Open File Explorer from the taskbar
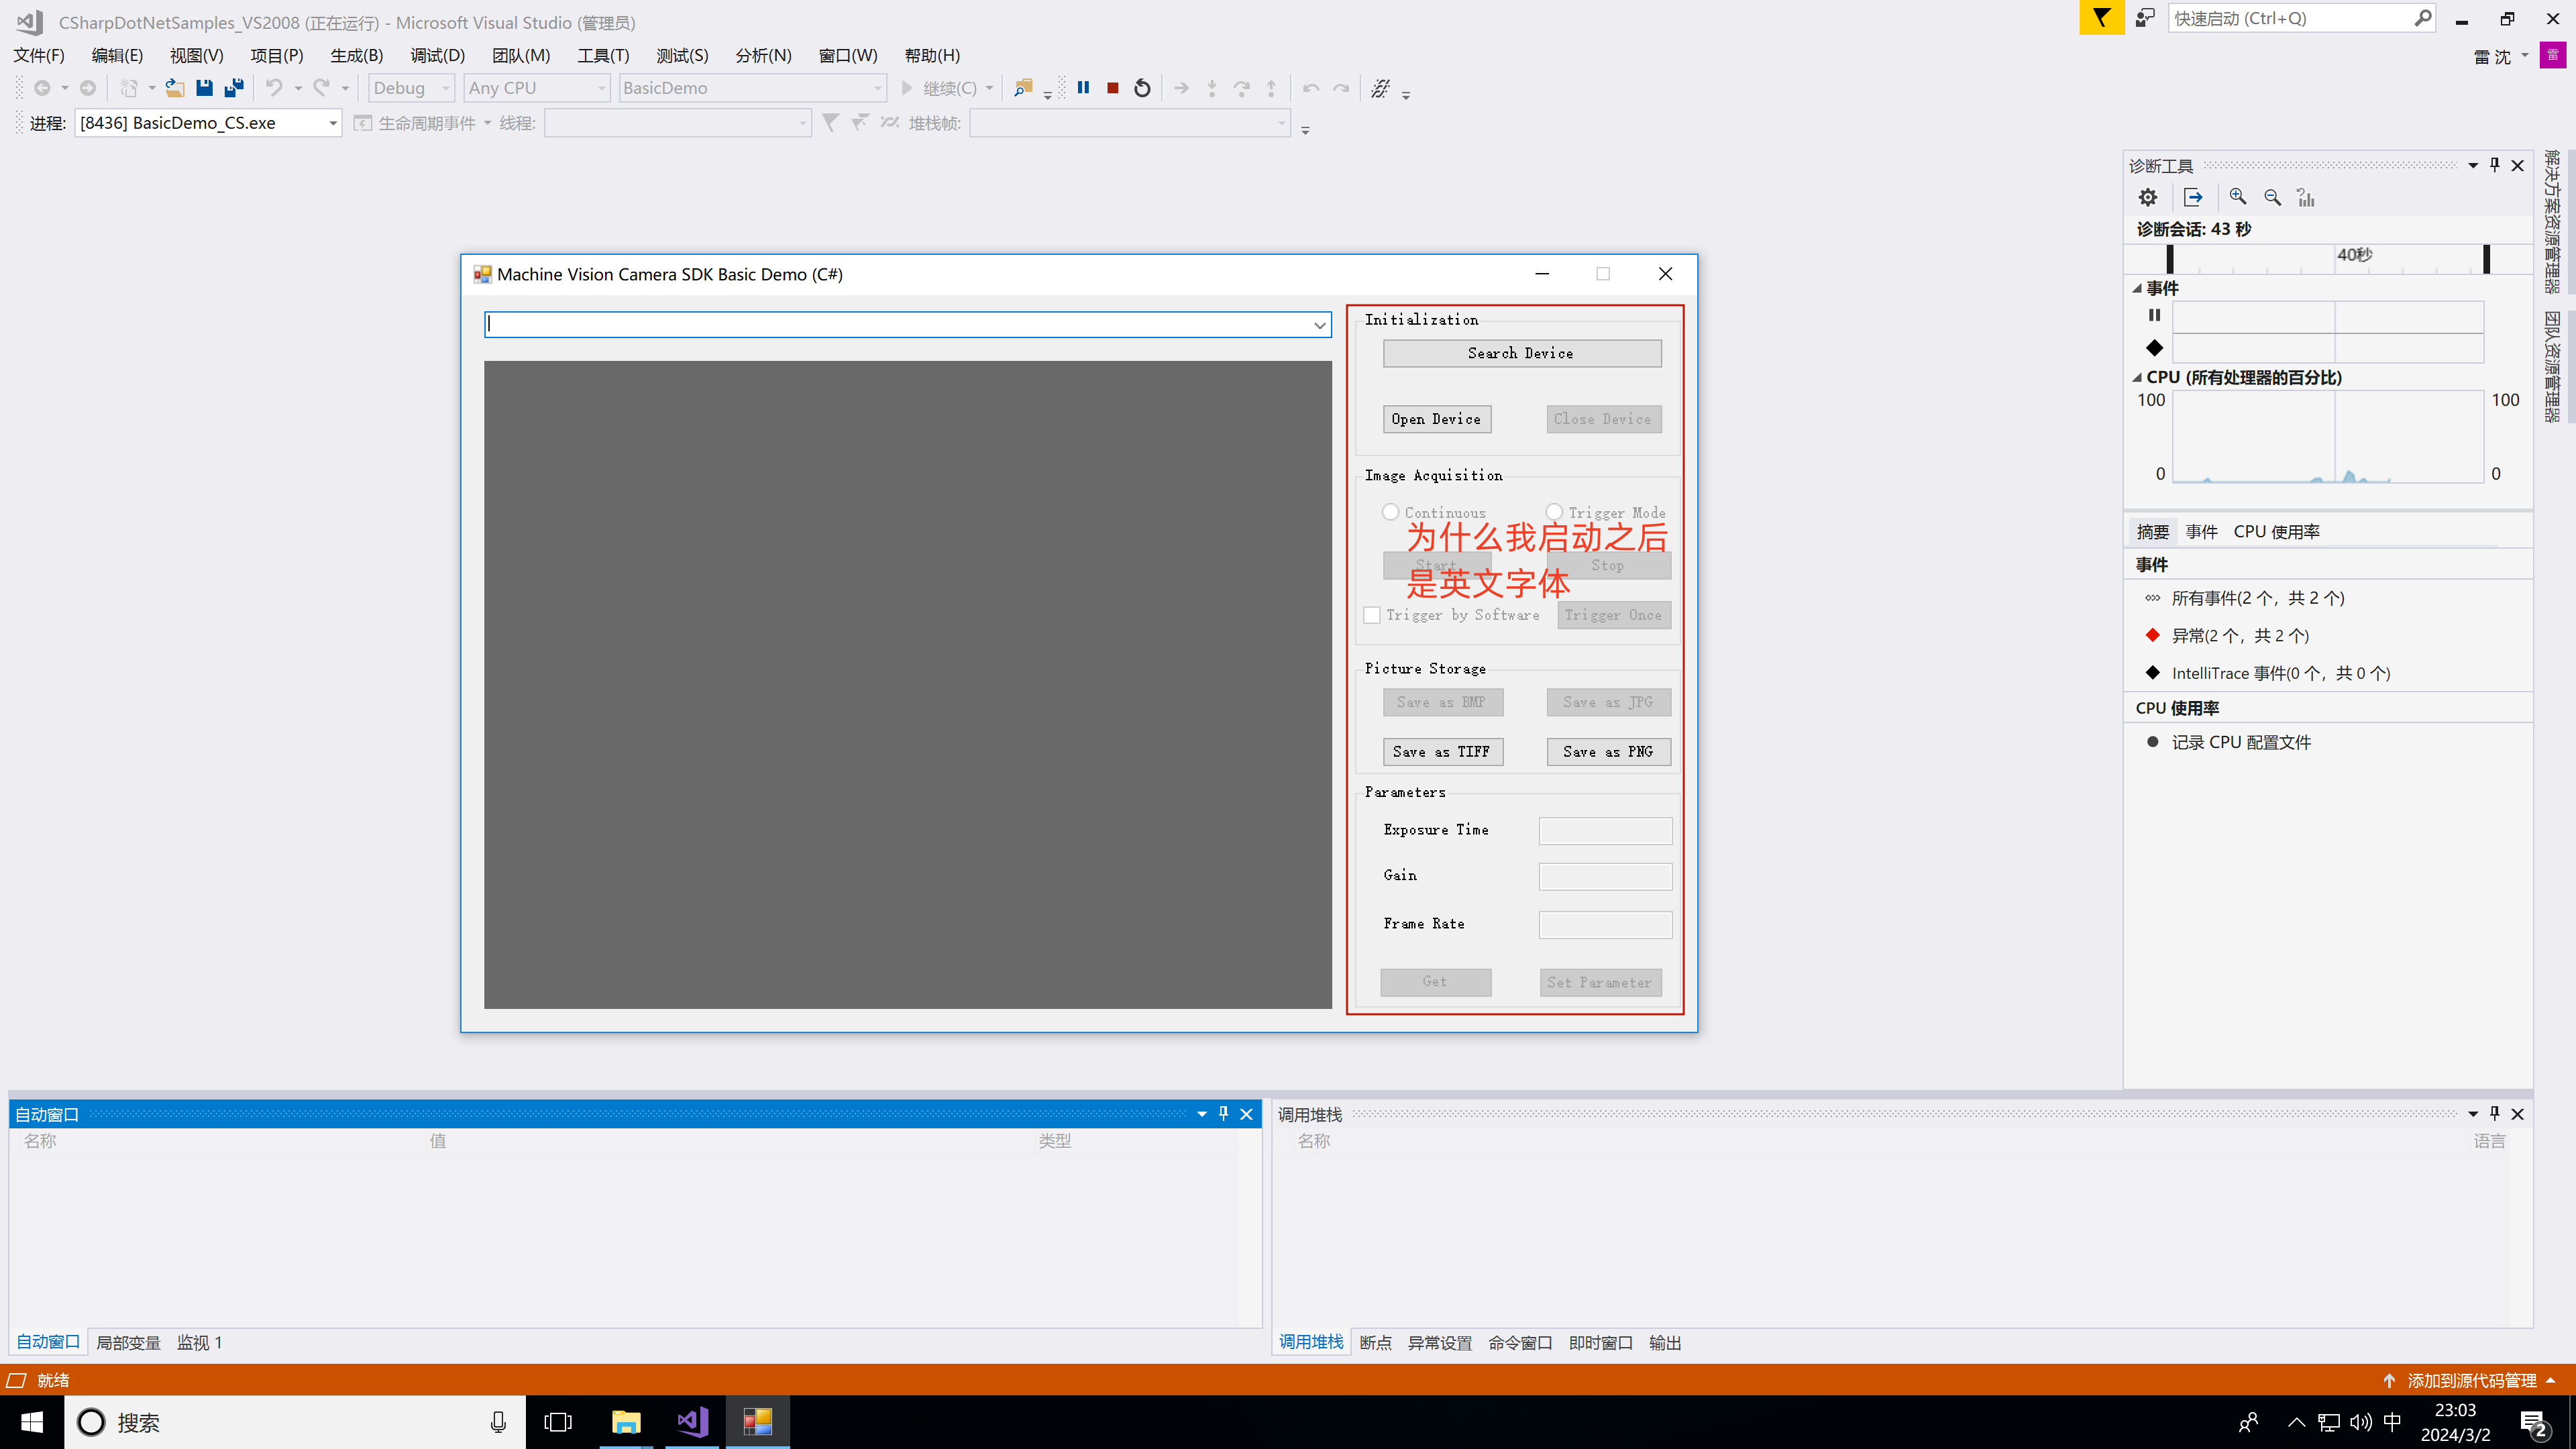Image resolution: width=2576 pixels, height=1449 pixels. pyautogui.click(x=626, y=1421)
